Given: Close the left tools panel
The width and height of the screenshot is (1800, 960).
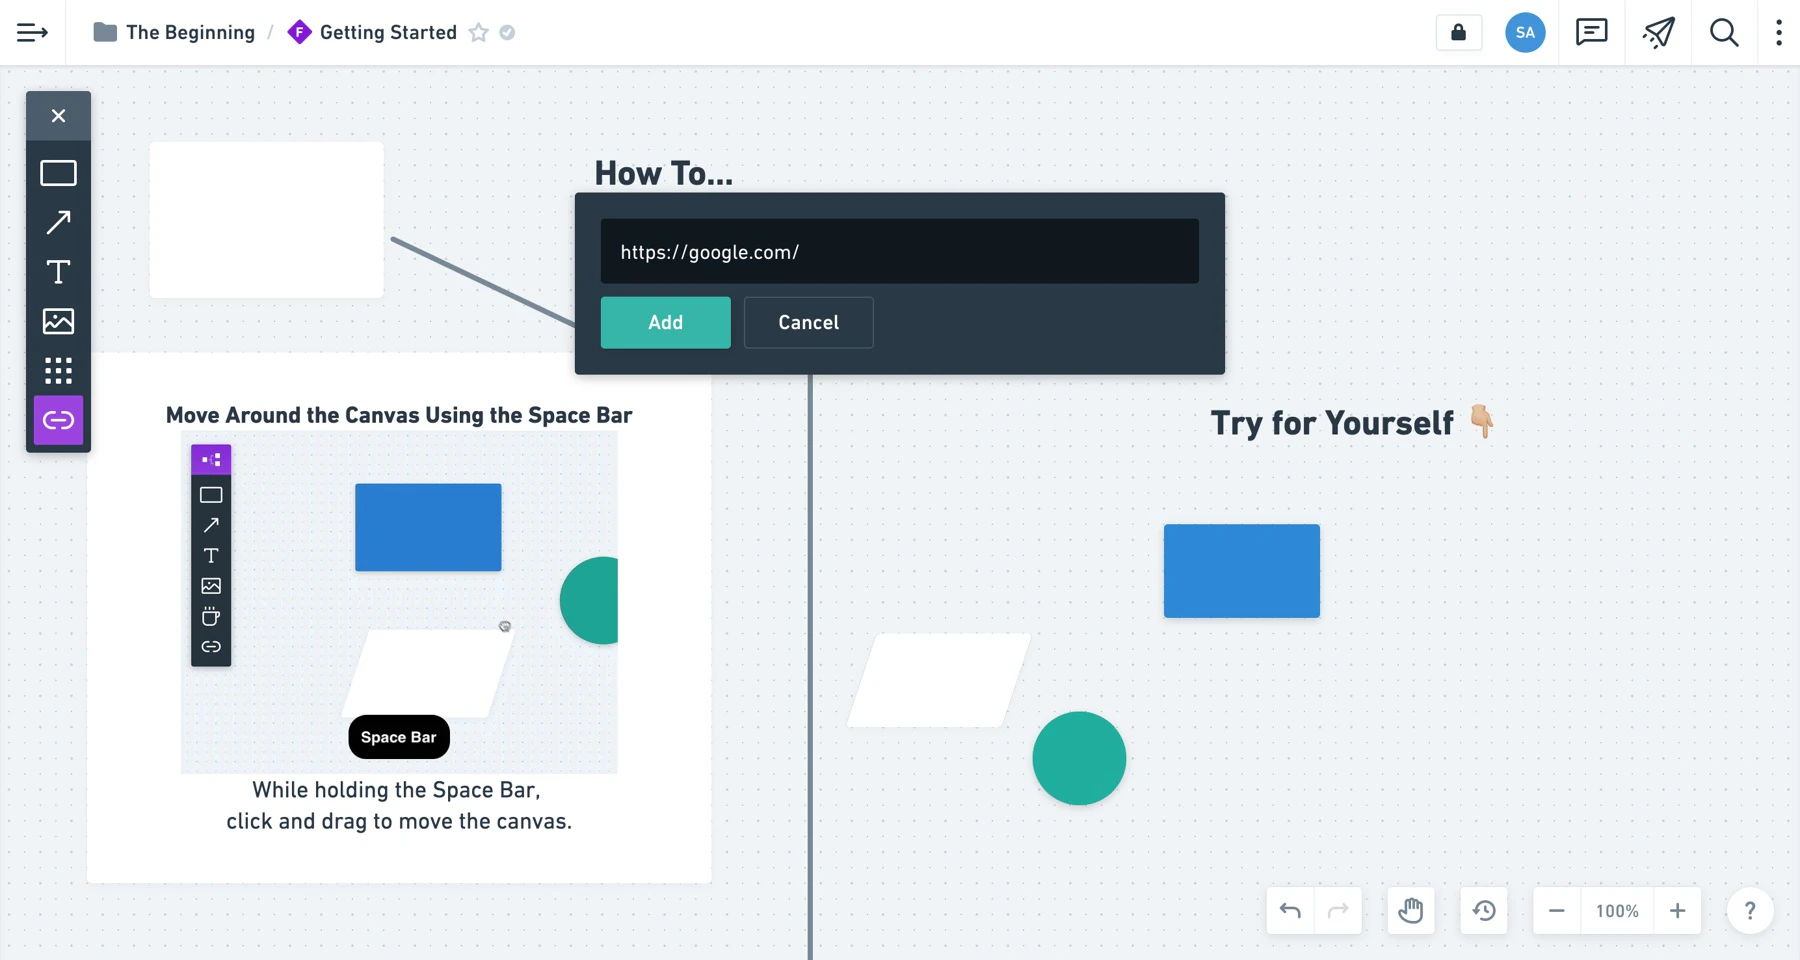Looking at the screenshot, I should (58, 116).
